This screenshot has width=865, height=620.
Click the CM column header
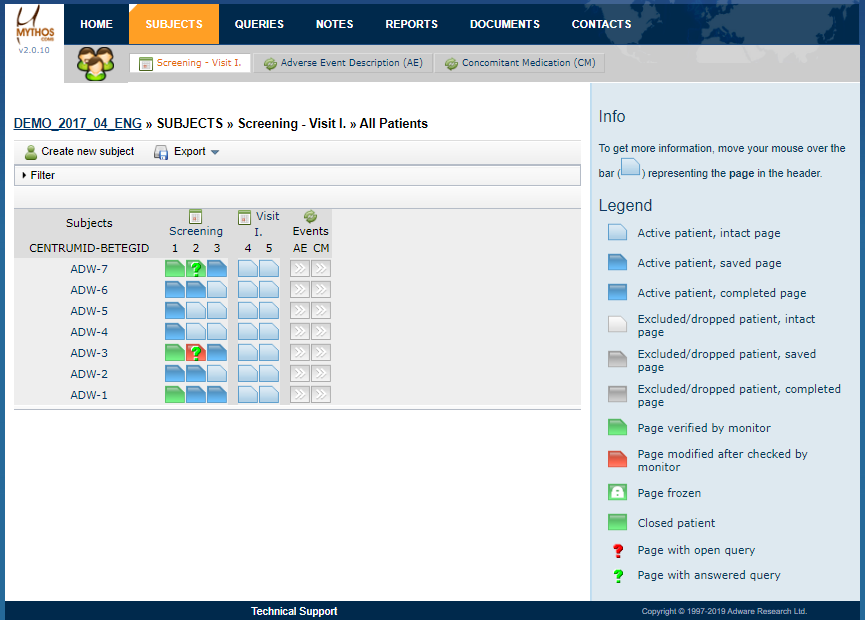coord(321,248)
